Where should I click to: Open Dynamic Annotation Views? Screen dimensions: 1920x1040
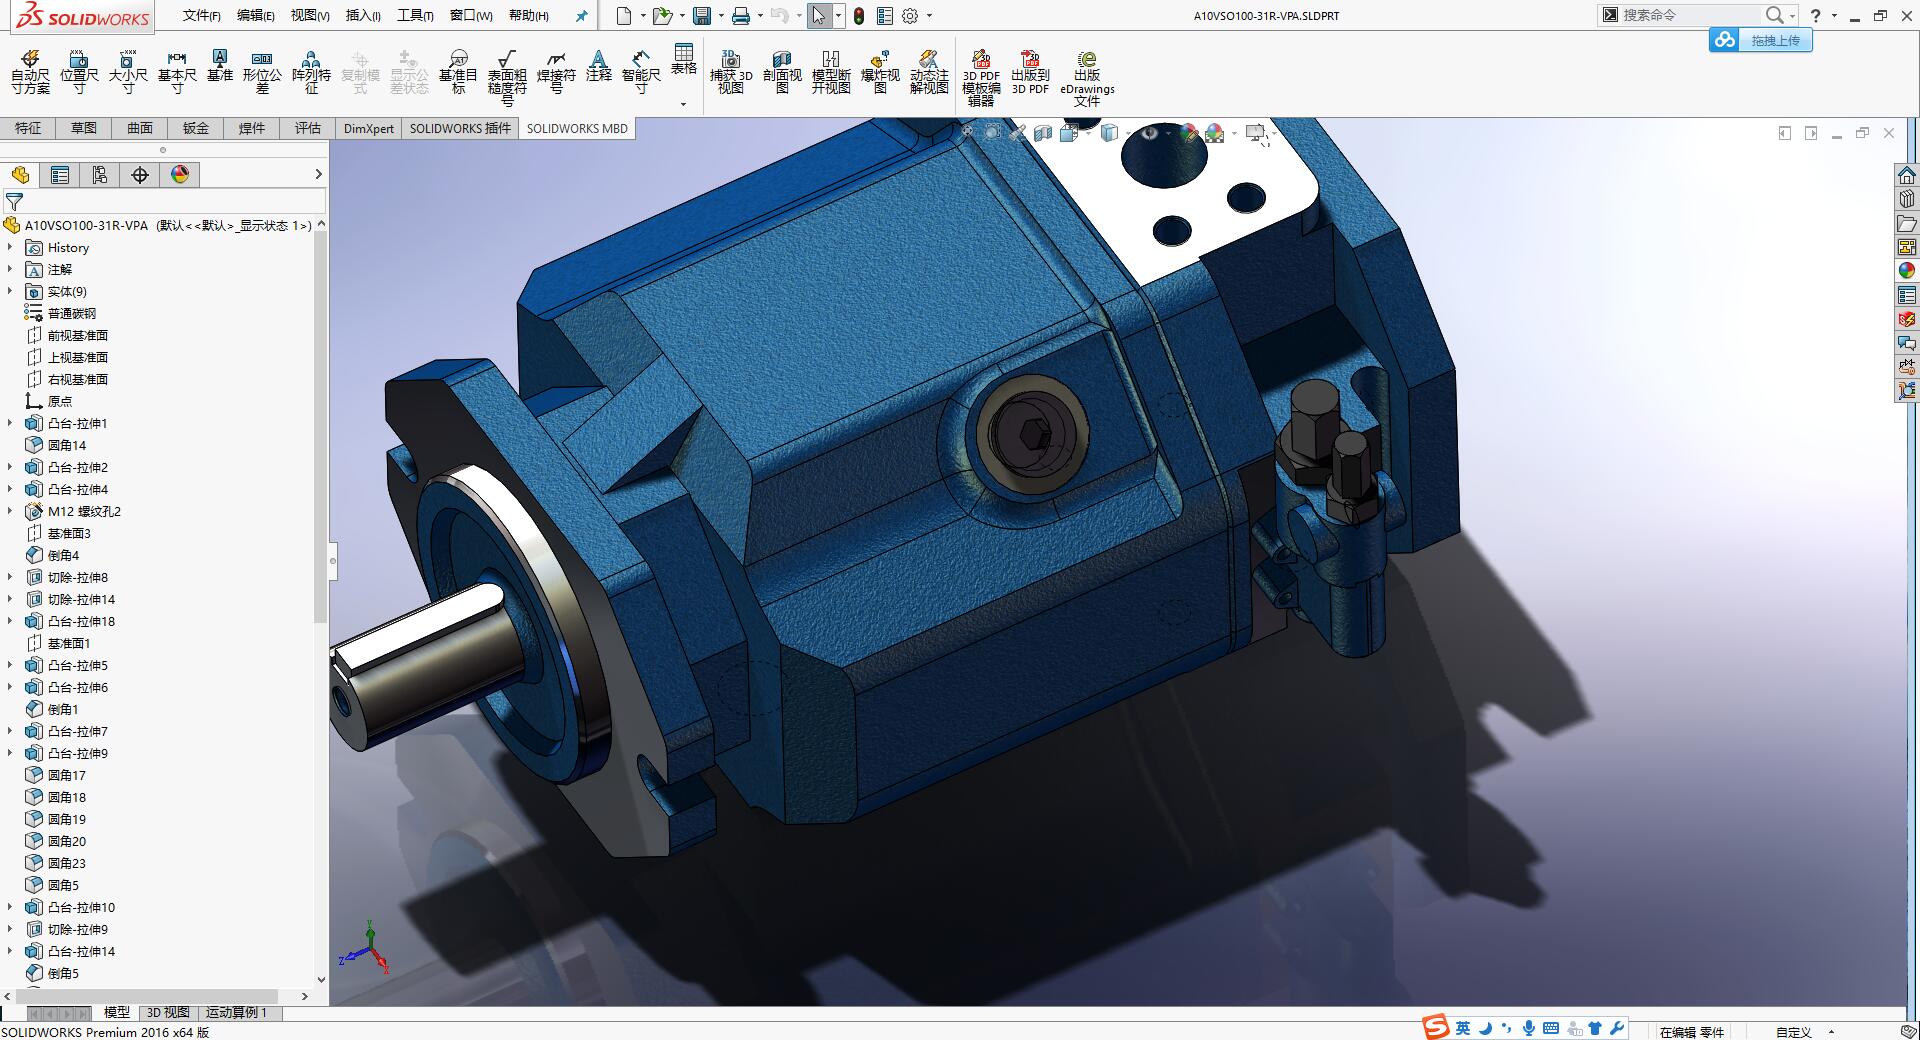929,73
